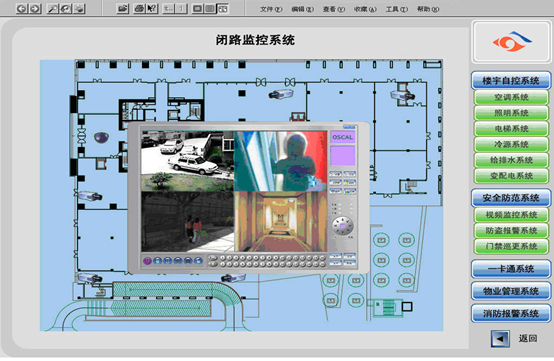Select the camera icon in top-right room

click(402, 95)
